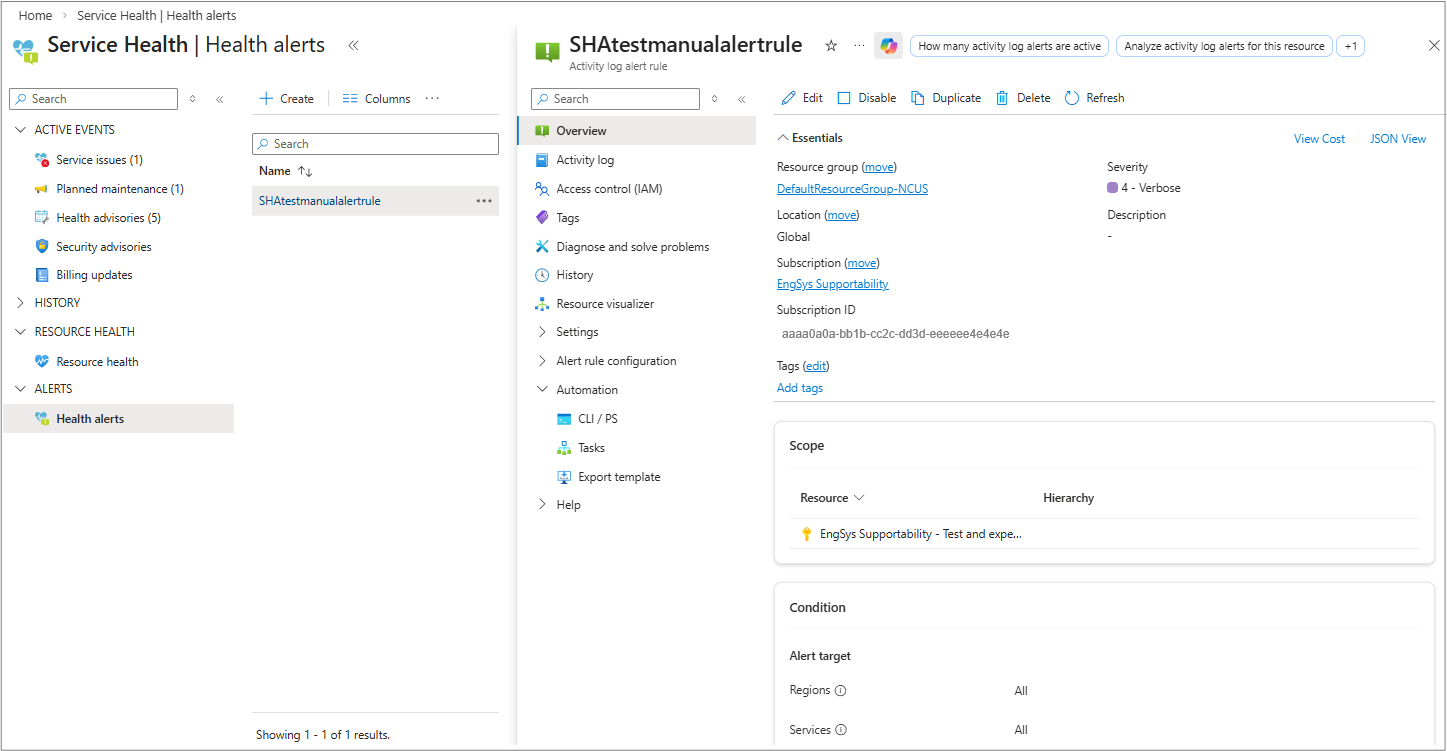Screen dimensions: 1447x751
Task: Open the Copilot icon next to title
Action: (888, 46)
